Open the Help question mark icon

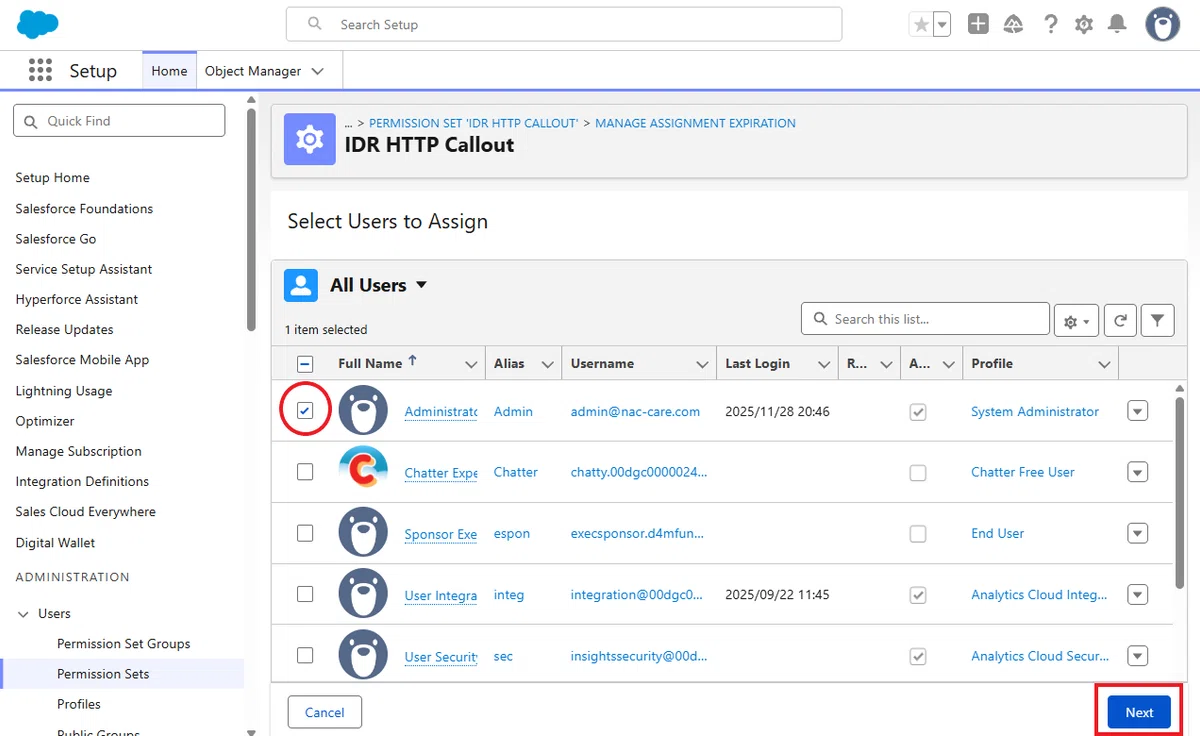[1050, 25]
